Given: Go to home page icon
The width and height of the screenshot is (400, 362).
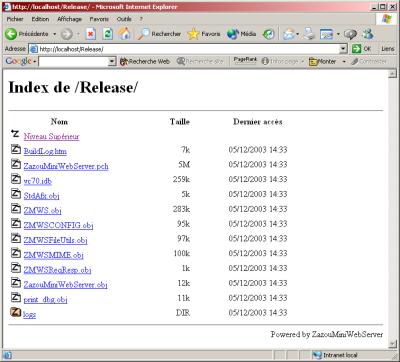Looking at the screenshot, I should coord(124,34).
